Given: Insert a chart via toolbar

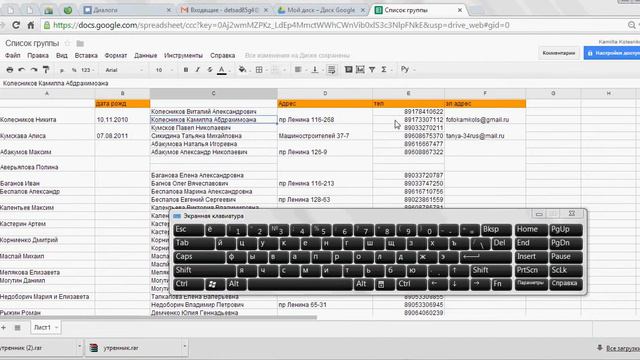Looking at the screenshot, I should tap(360, 70).
